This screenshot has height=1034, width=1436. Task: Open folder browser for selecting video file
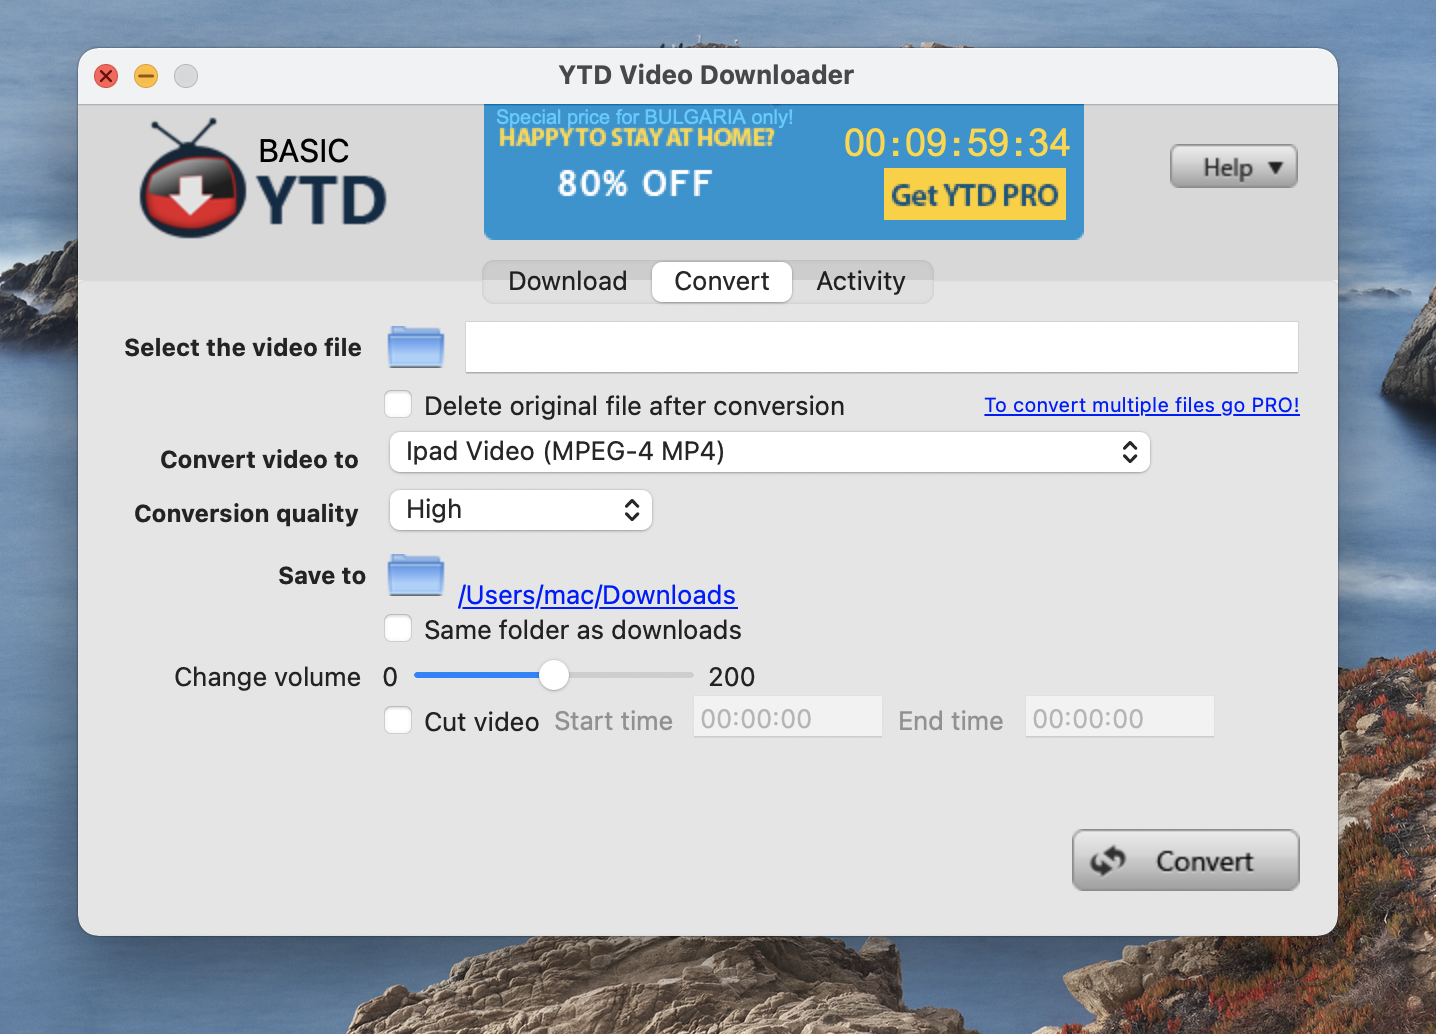pos(416,347)
